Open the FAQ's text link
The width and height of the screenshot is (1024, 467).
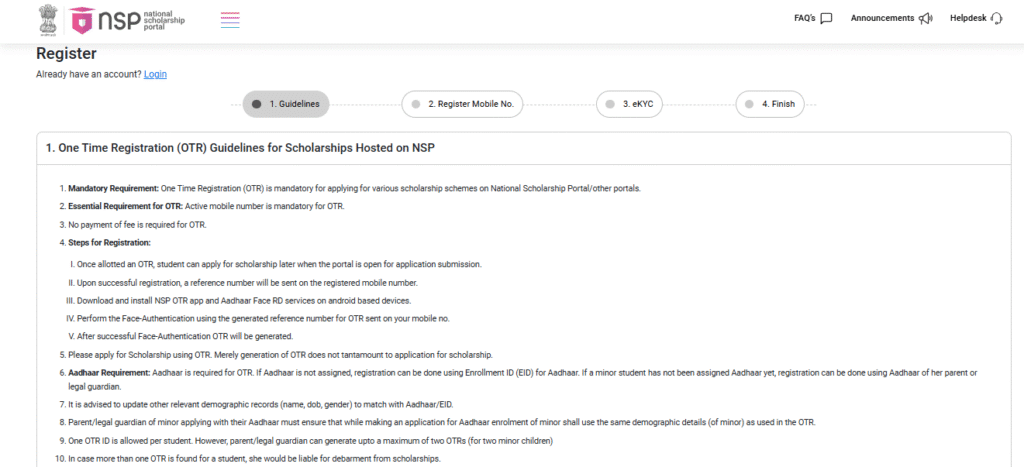coord(804,18)
